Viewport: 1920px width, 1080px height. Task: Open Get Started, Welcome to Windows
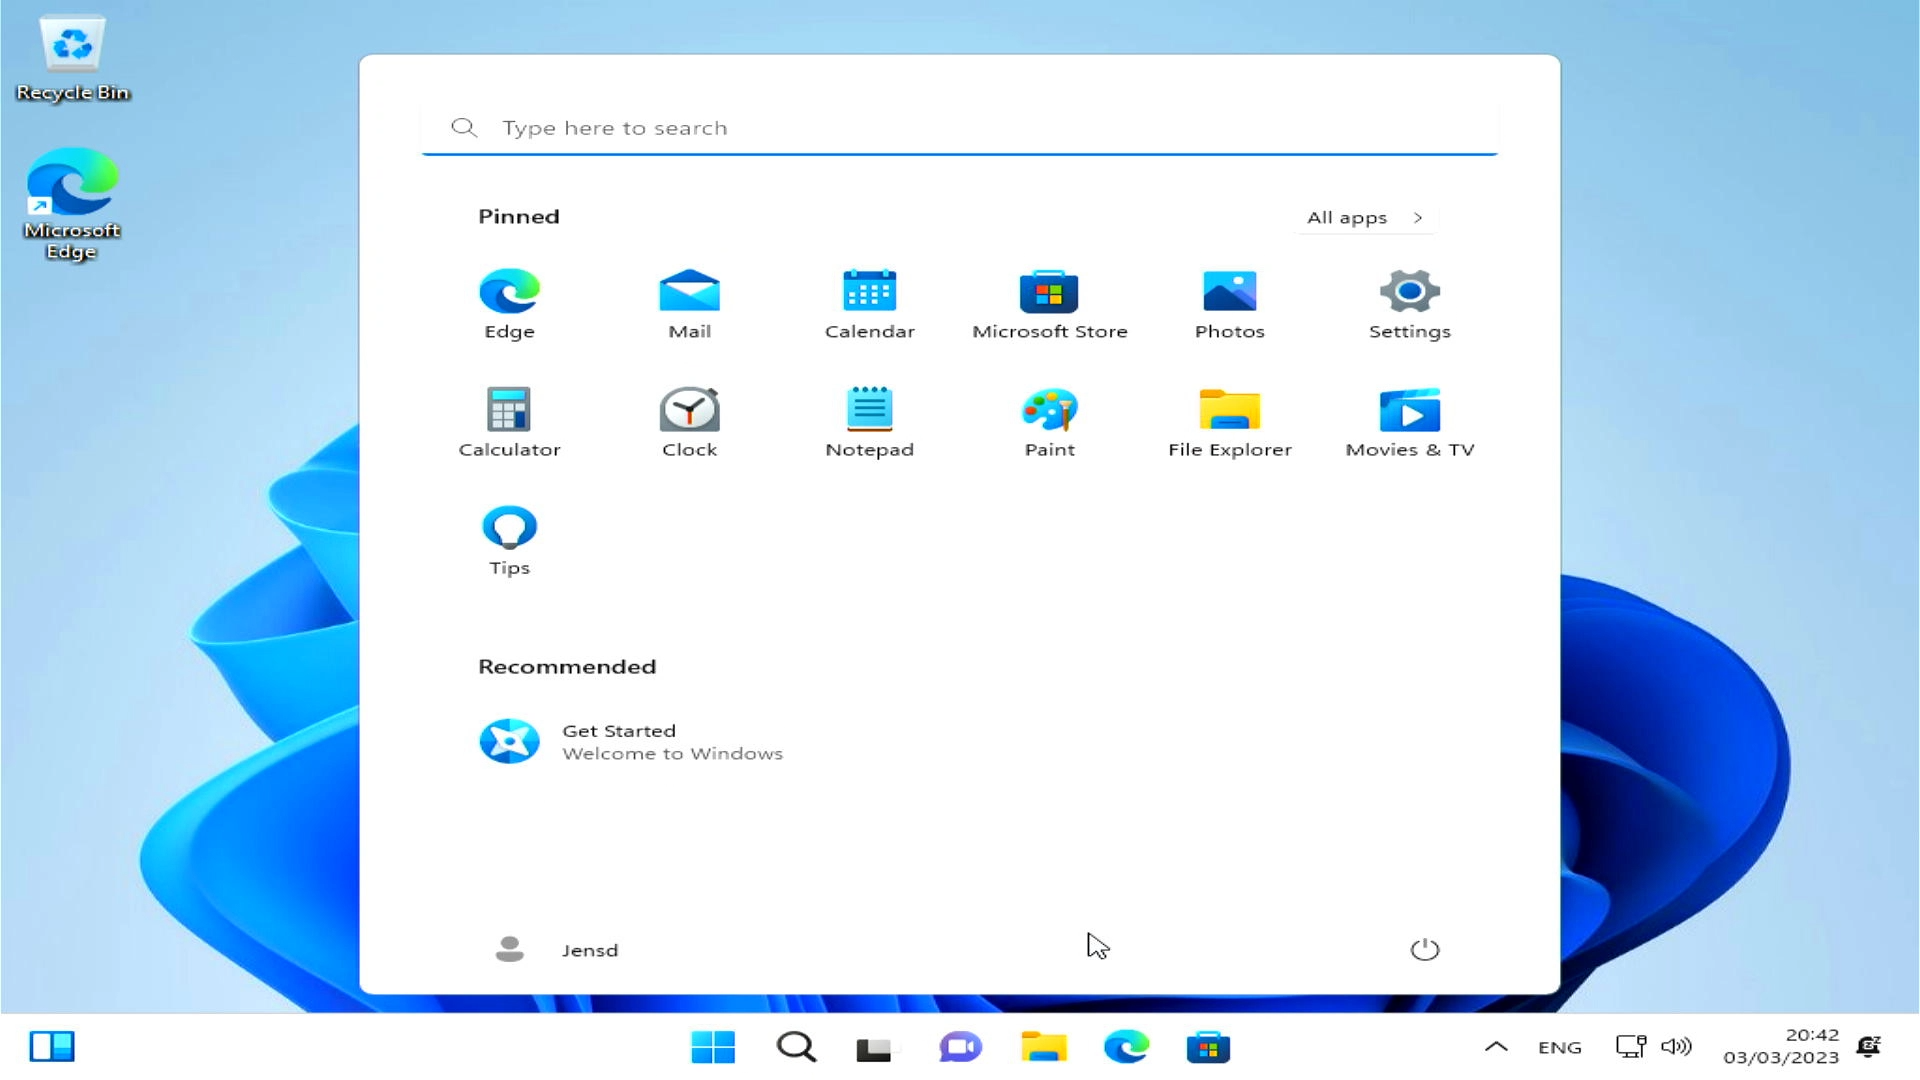click(x=630, y=741)
